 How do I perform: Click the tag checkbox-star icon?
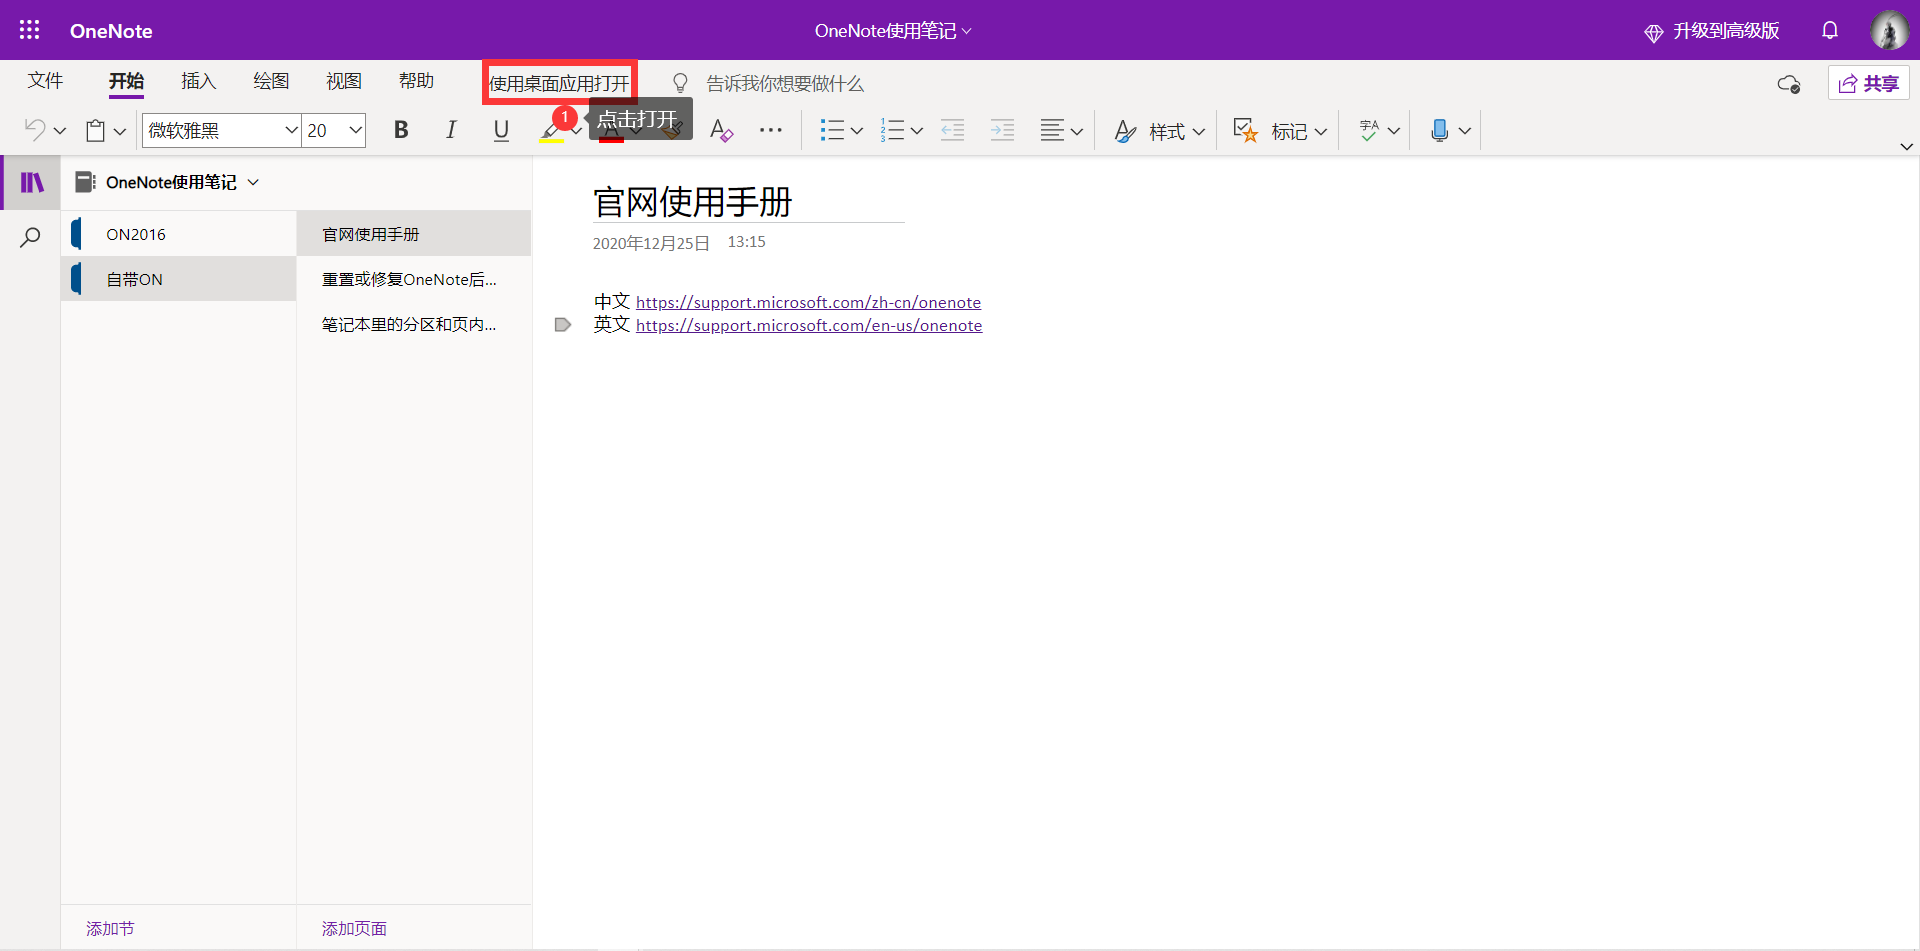pyautogui.click(x=1245, y=130)
